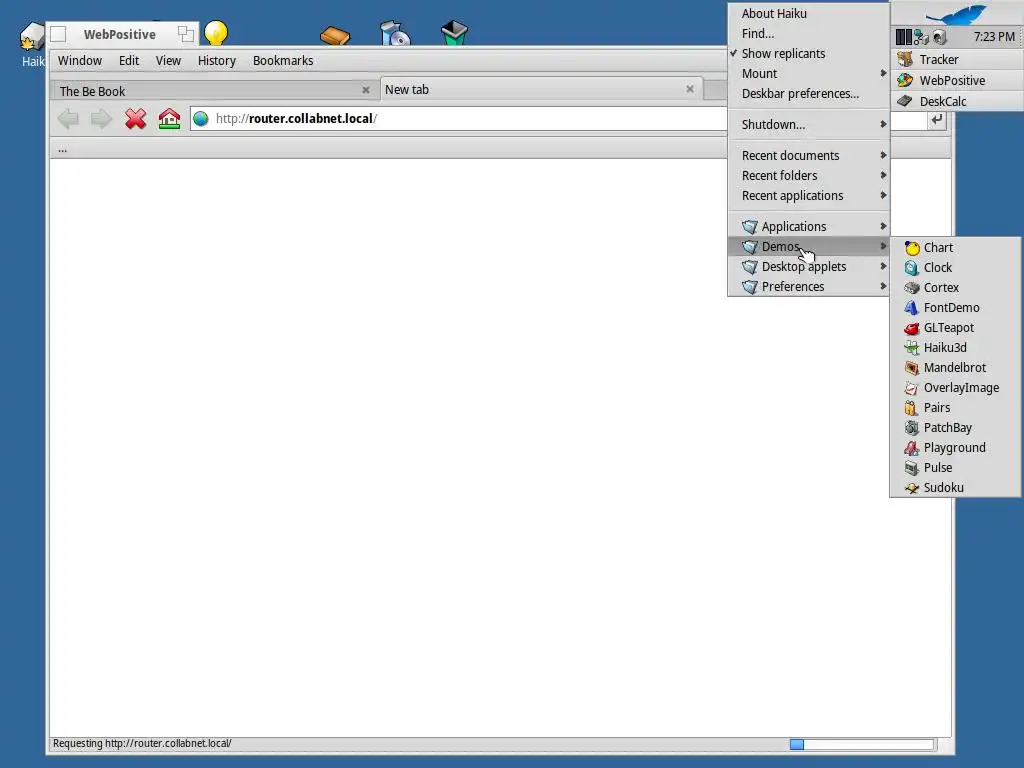Open PatchBay from Demos
The width and height of the screenshot is (1024, 768).
[955, 428]
